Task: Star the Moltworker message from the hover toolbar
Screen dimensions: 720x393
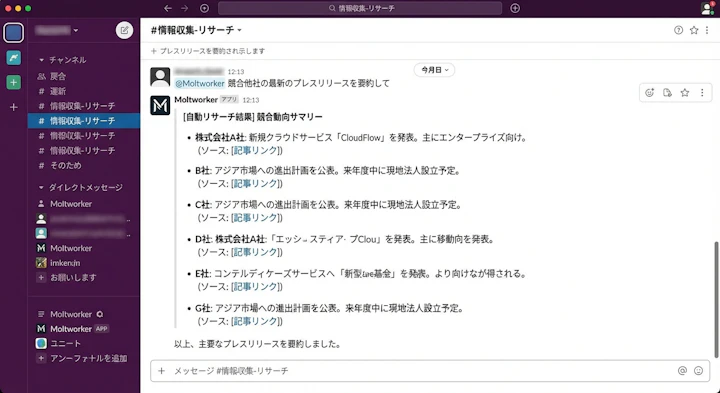Action: click(x=685, y=93)
